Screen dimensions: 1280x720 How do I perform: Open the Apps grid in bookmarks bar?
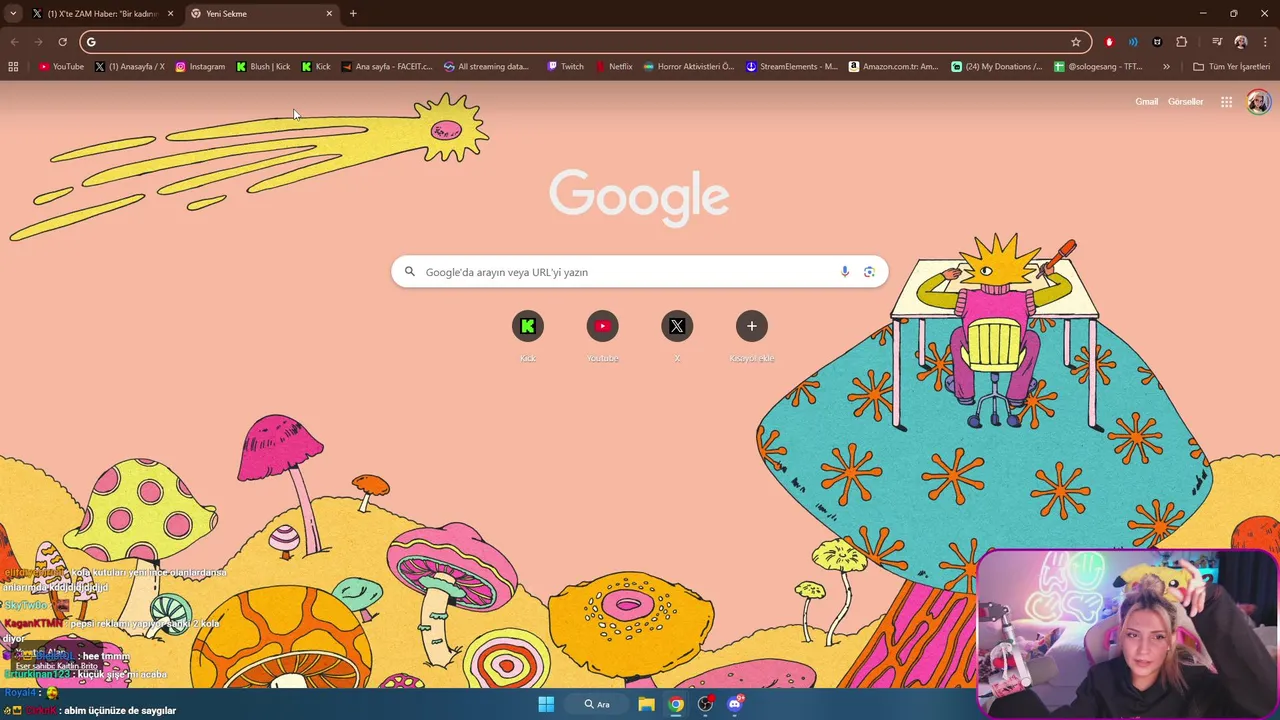click(x=13, y=67)
